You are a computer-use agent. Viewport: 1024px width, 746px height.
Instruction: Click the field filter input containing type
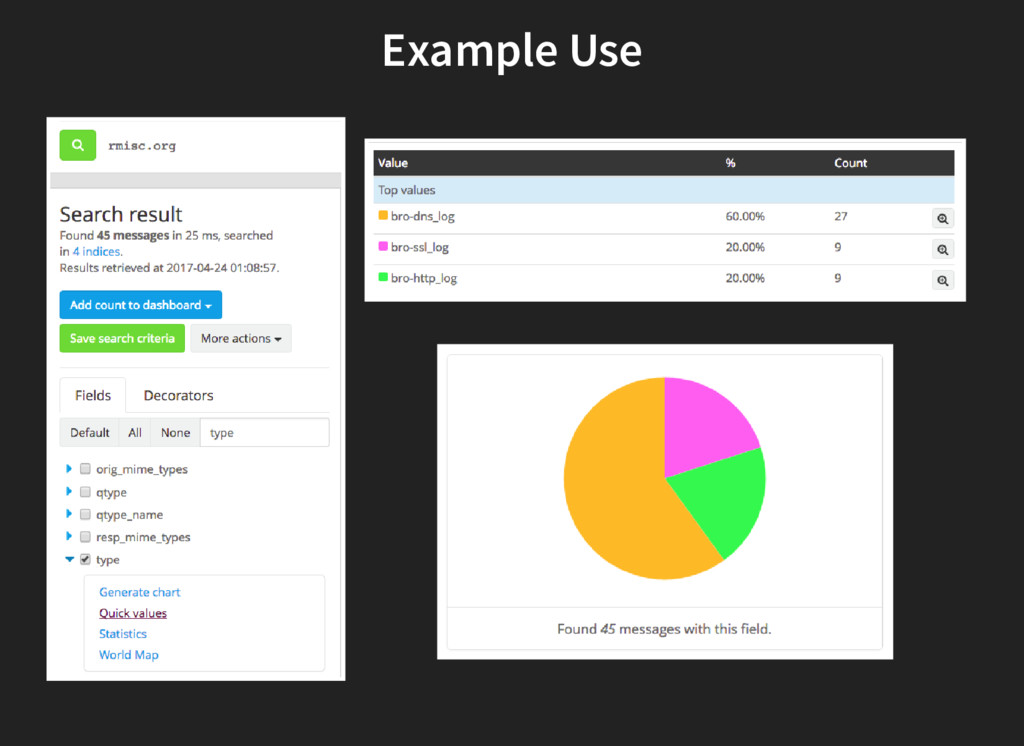264,432
